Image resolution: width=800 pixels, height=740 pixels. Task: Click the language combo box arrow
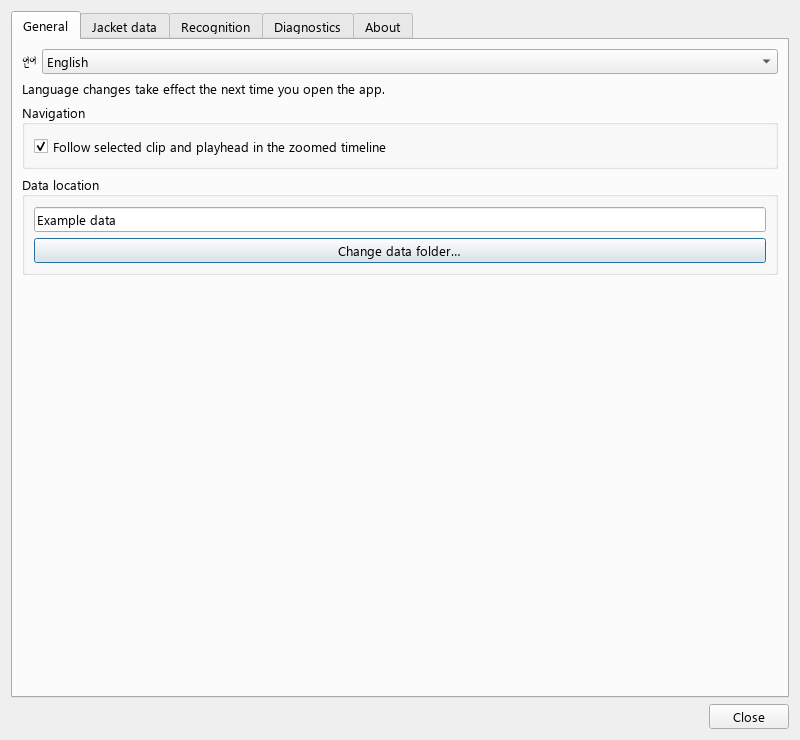[x=766, y=62]
